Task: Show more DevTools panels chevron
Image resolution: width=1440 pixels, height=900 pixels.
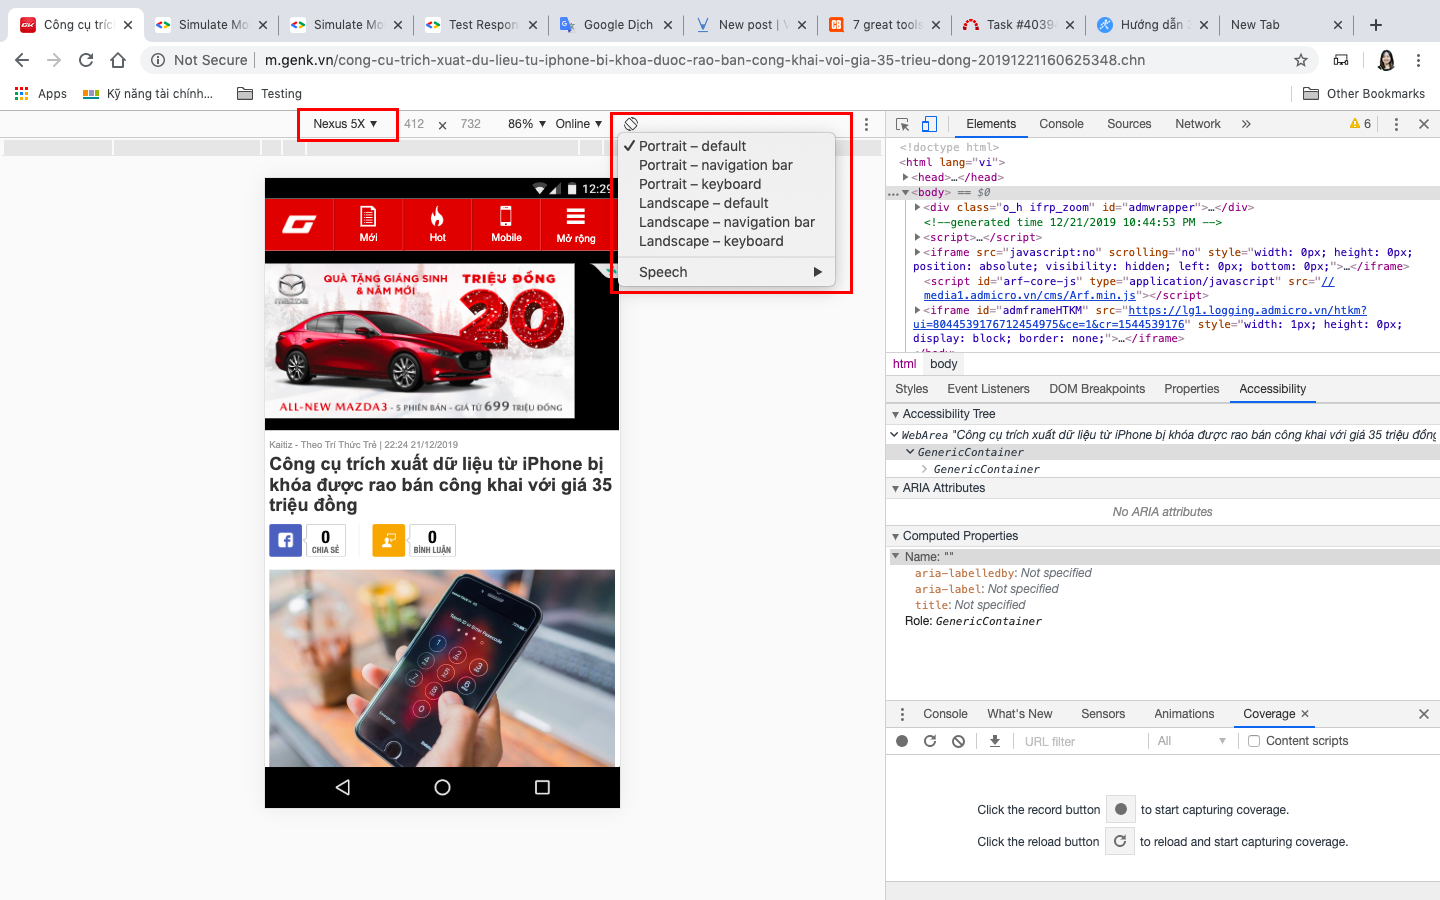Action: point(1246,124)
